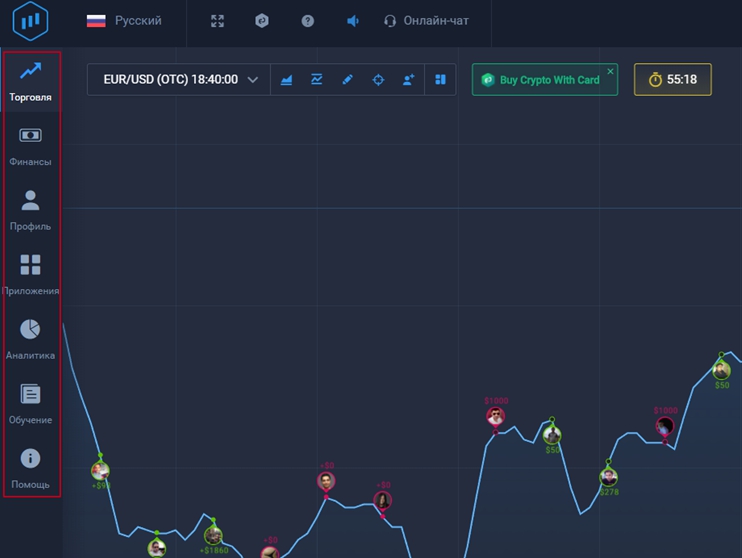Open Аналитика pie chart sidebar item
Viewport: 742px width, 558px height.
(31, 338)
